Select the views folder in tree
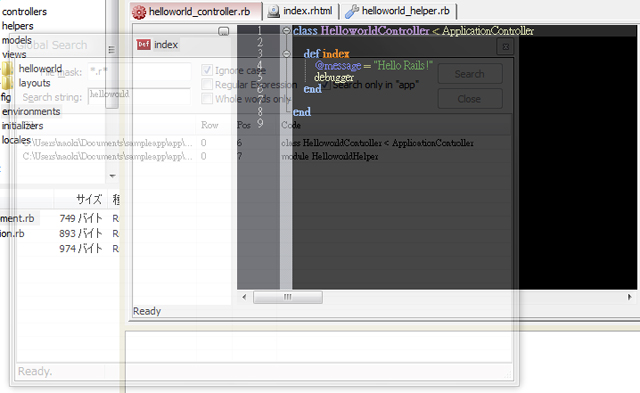The width and height of the screenshot is (640, 393). coord(14,54)
